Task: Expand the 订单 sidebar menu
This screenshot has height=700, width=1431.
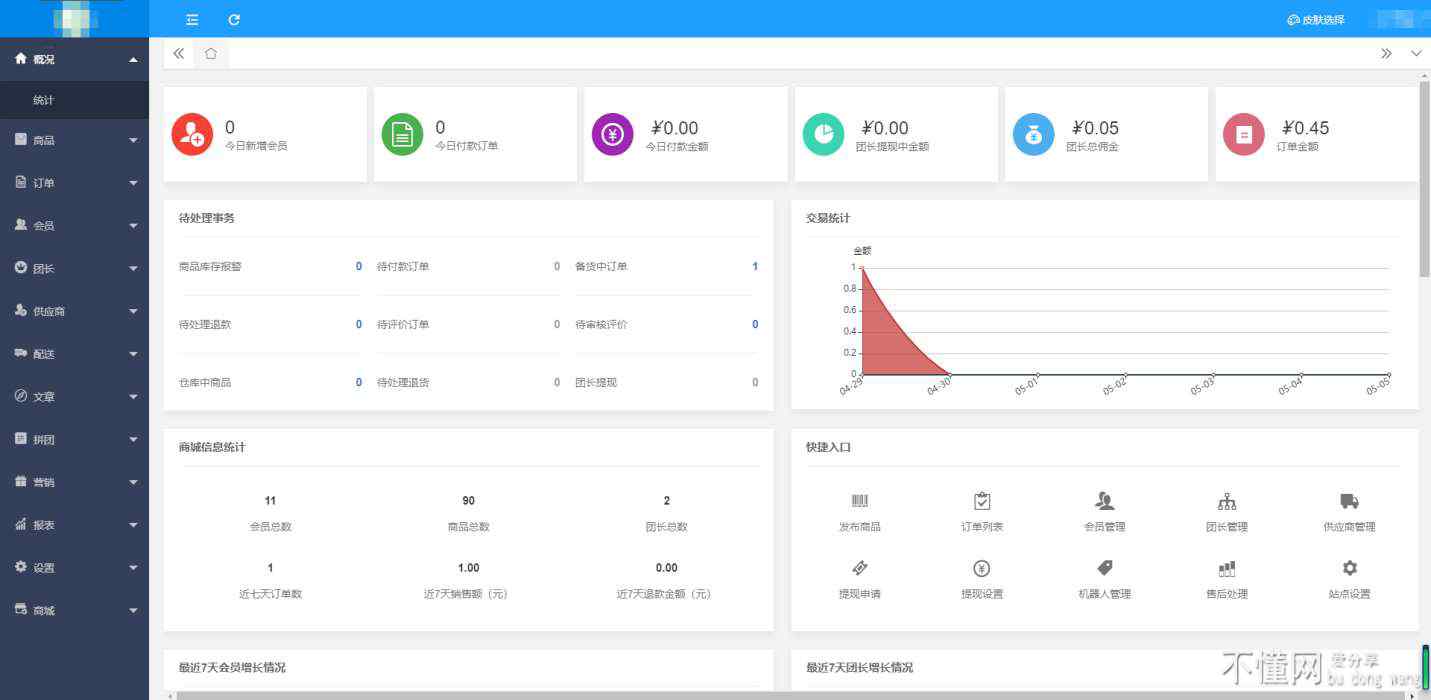Action: pos(74,183)
